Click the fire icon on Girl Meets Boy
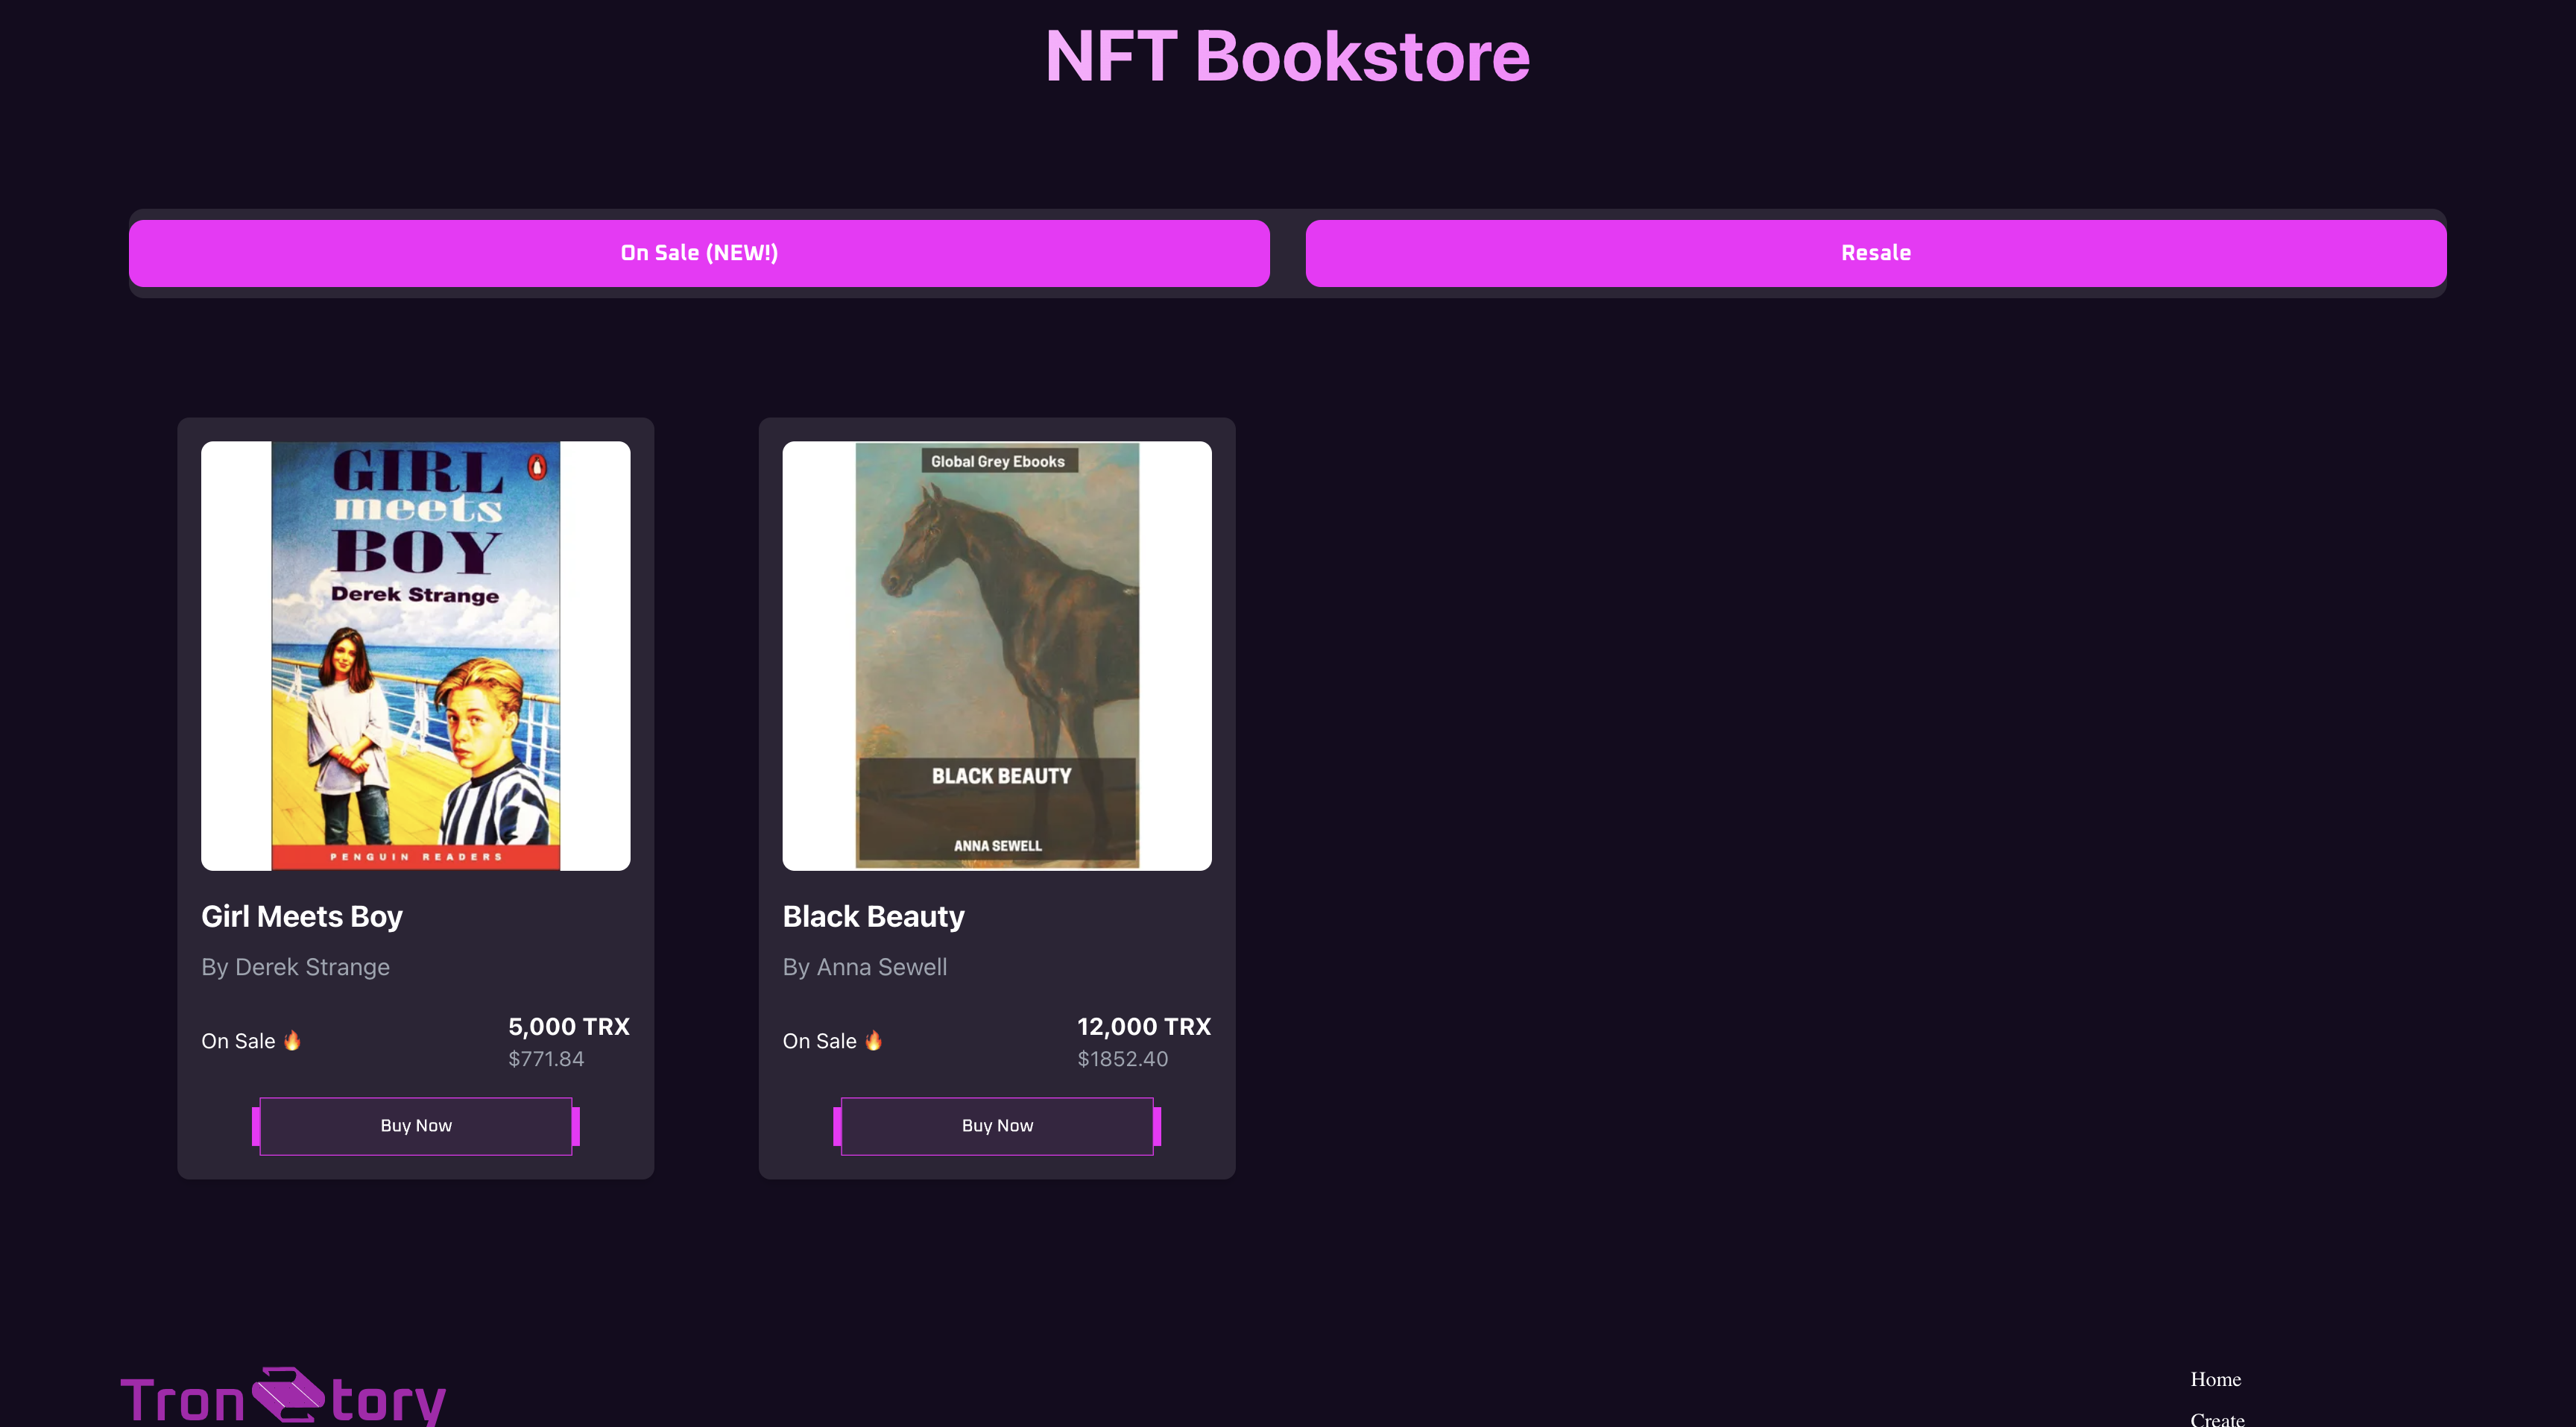 [292, 1040]
